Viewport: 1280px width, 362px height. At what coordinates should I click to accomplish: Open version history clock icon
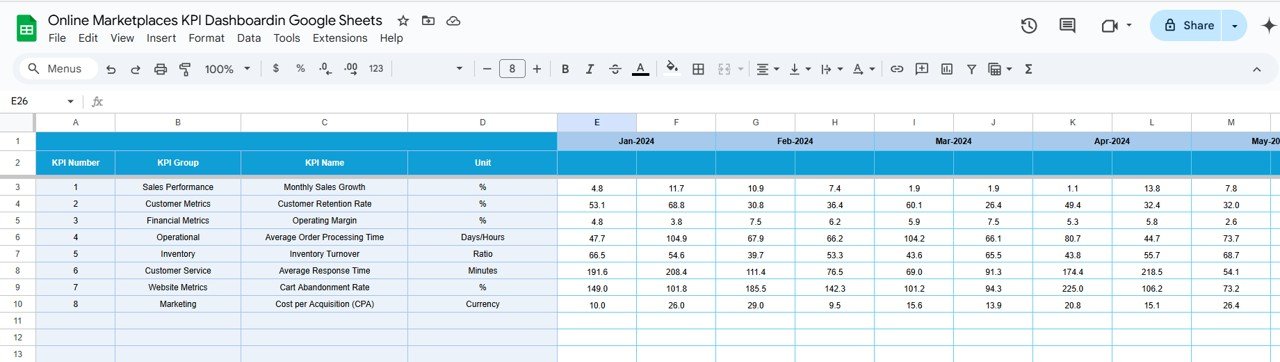pos(1029,26)
